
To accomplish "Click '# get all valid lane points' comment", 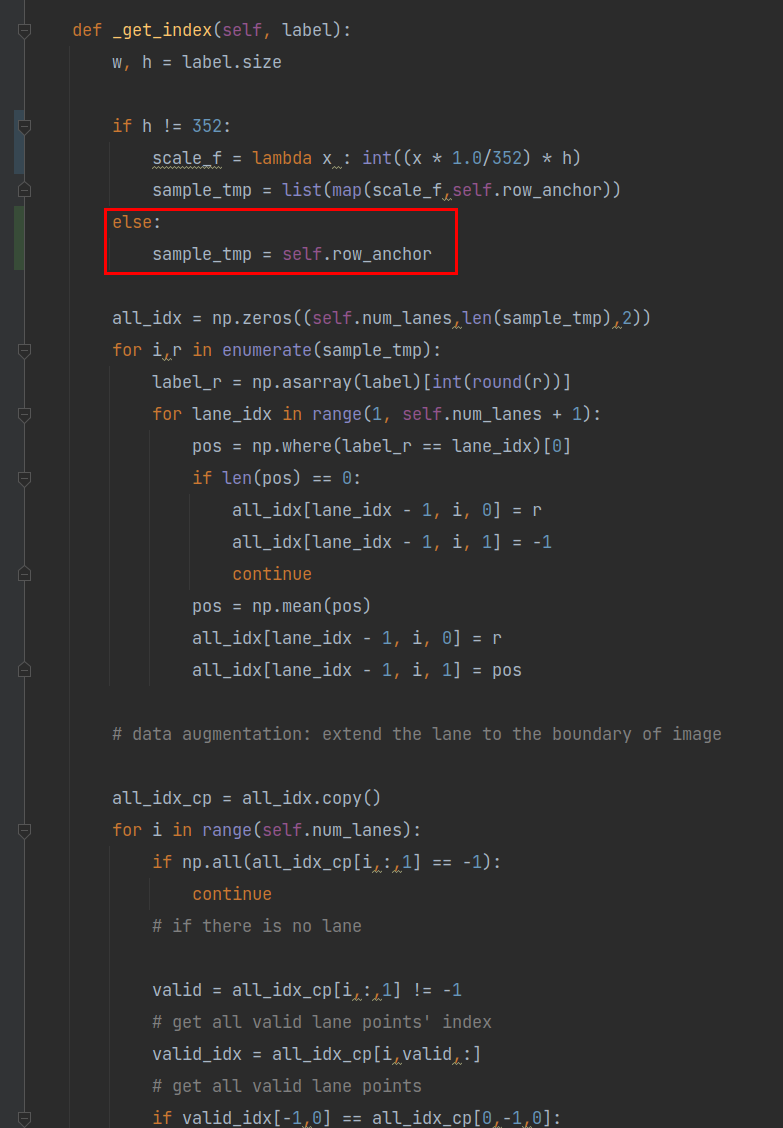I will tap(286, 1086).
